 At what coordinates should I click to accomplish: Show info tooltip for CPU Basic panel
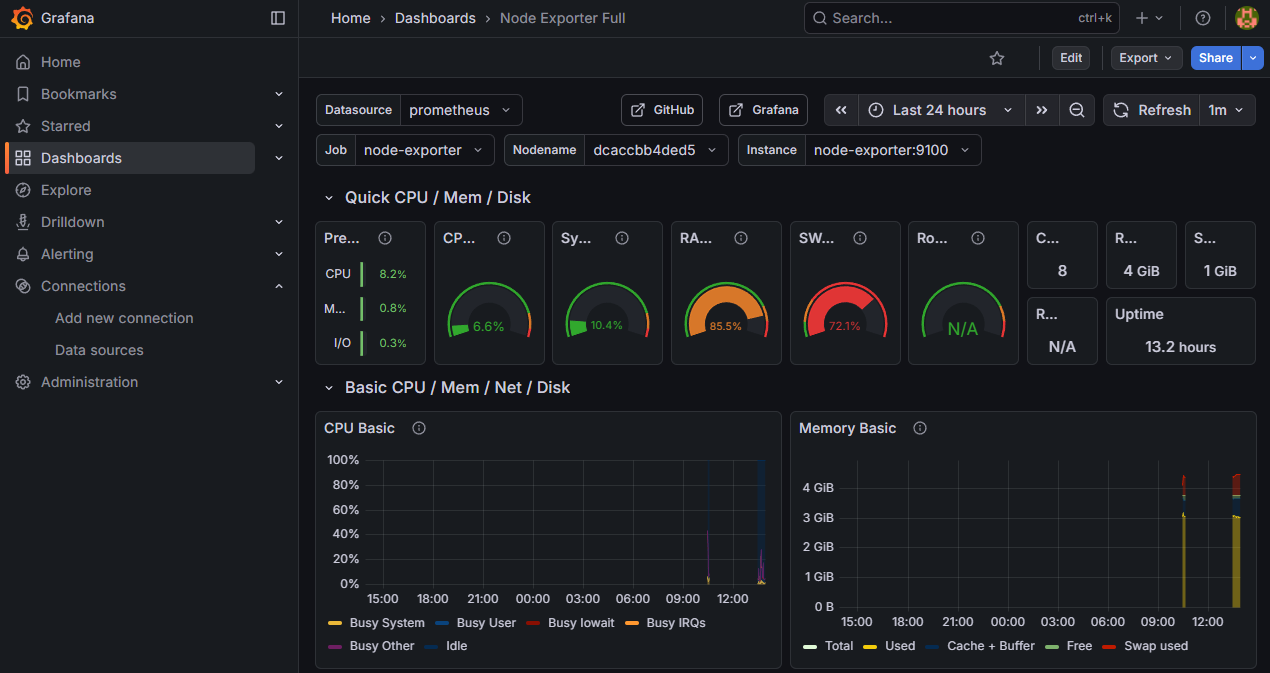pos(419,428)
